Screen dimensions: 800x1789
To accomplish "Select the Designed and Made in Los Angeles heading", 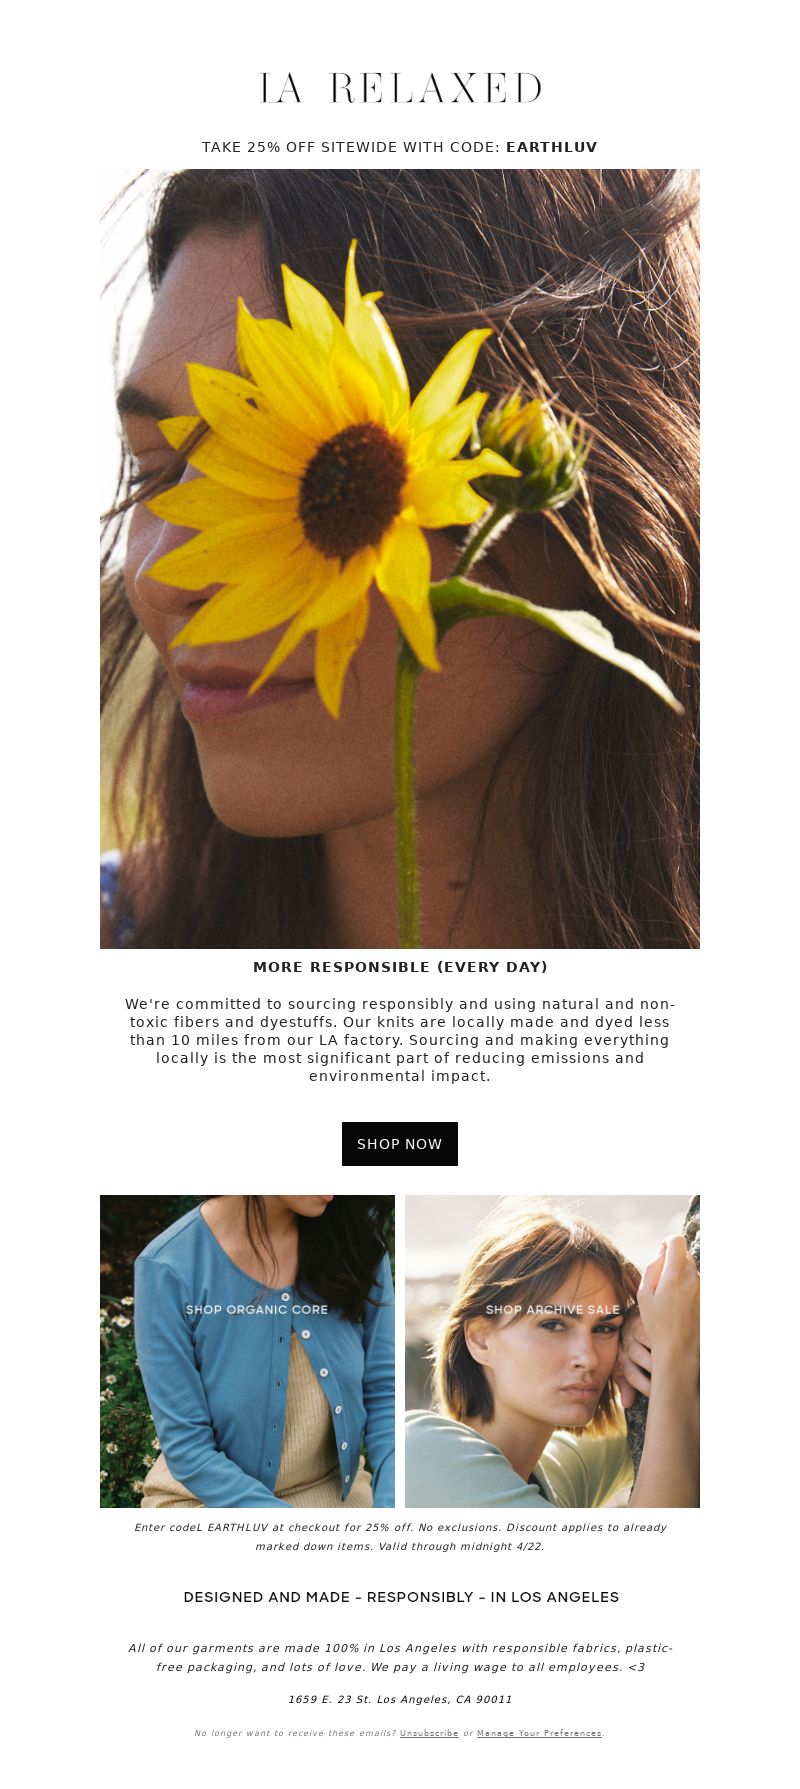I will point(401,1597).
